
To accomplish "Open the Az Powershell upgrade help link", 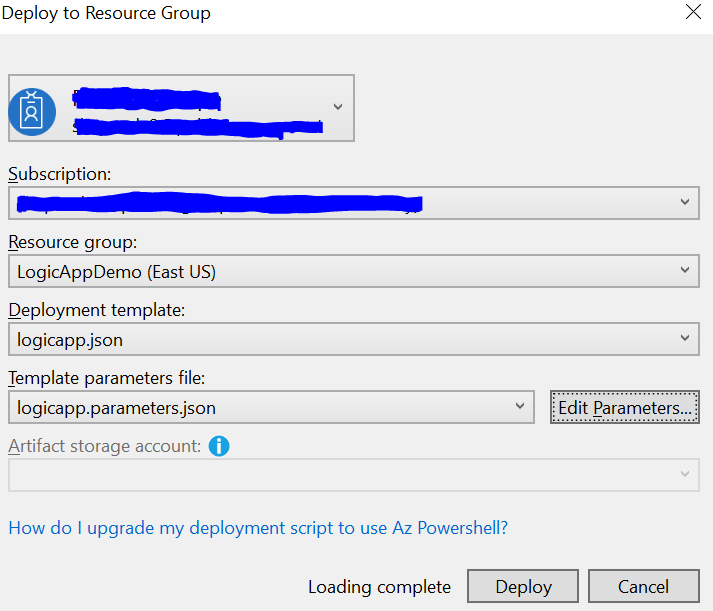I will pos(258,528).
